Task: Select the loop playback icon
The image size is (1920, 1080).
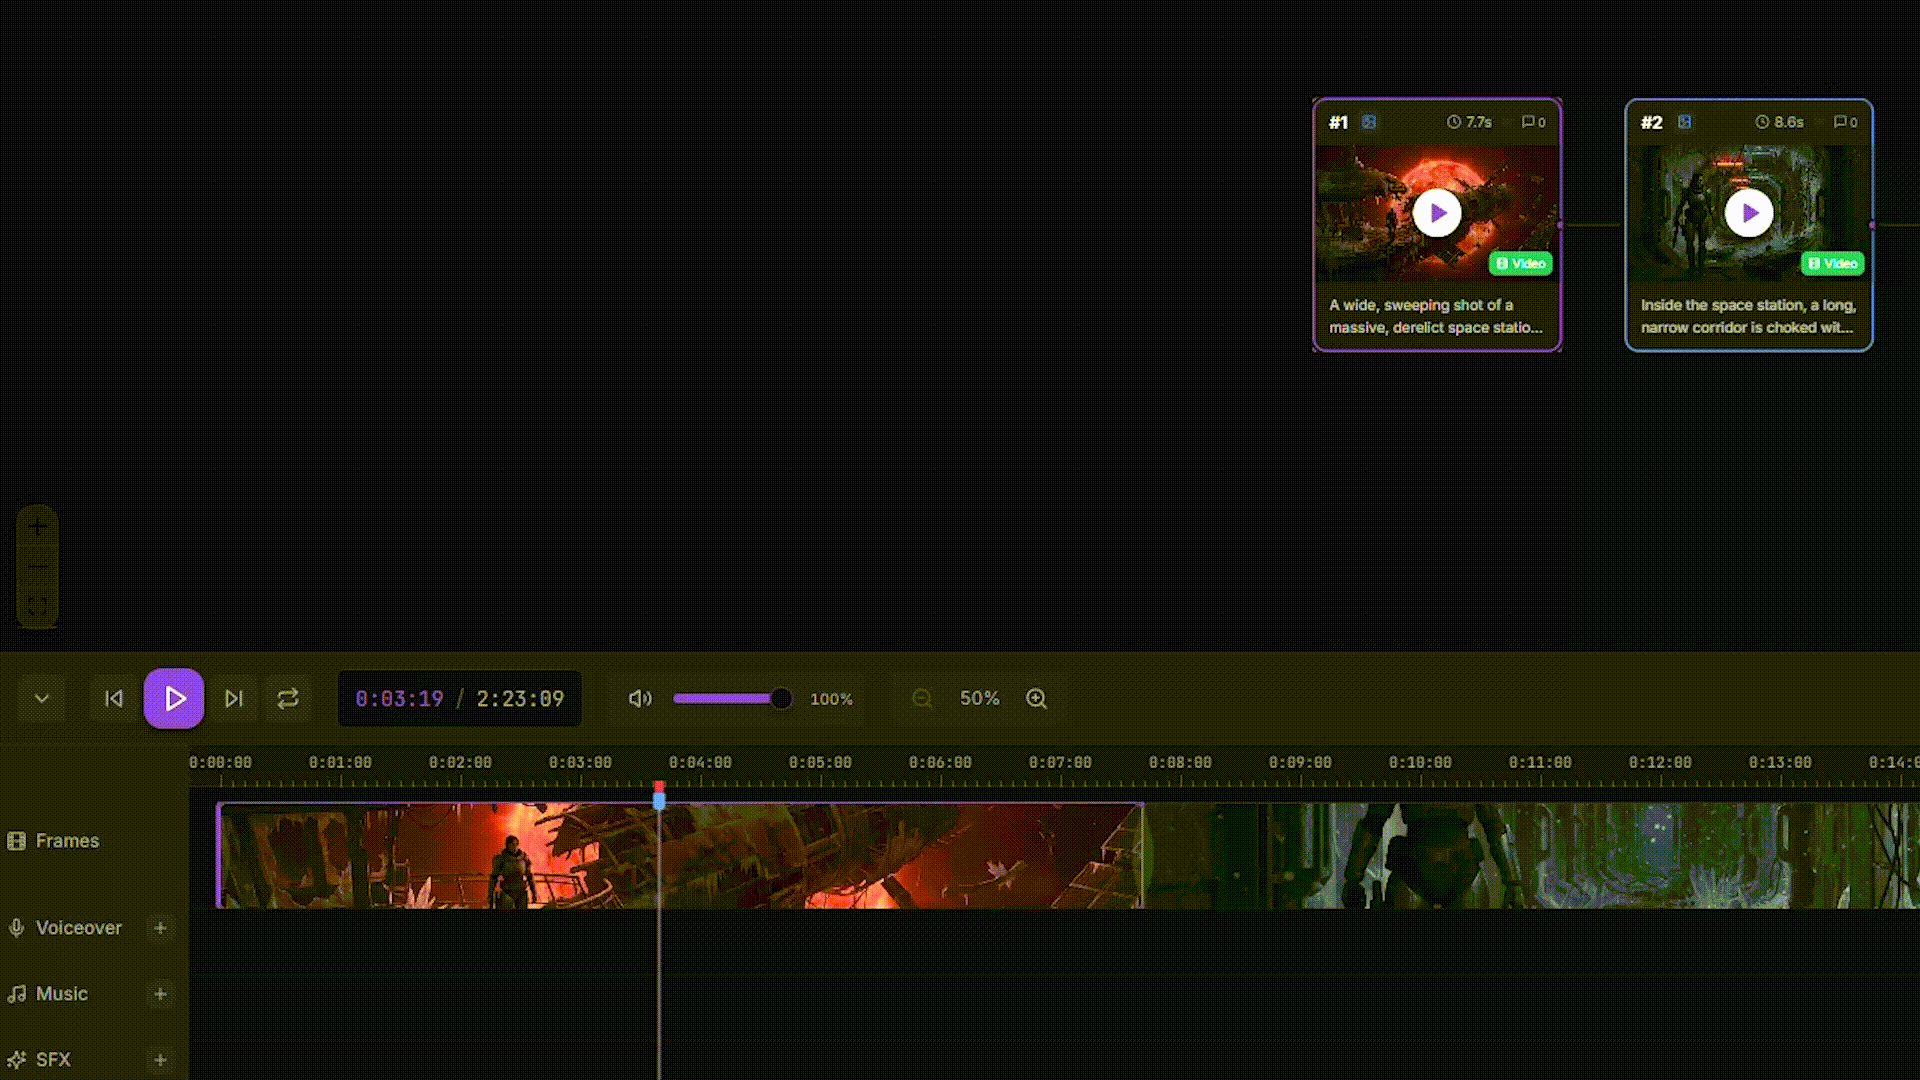Action: tap(288, 698)
